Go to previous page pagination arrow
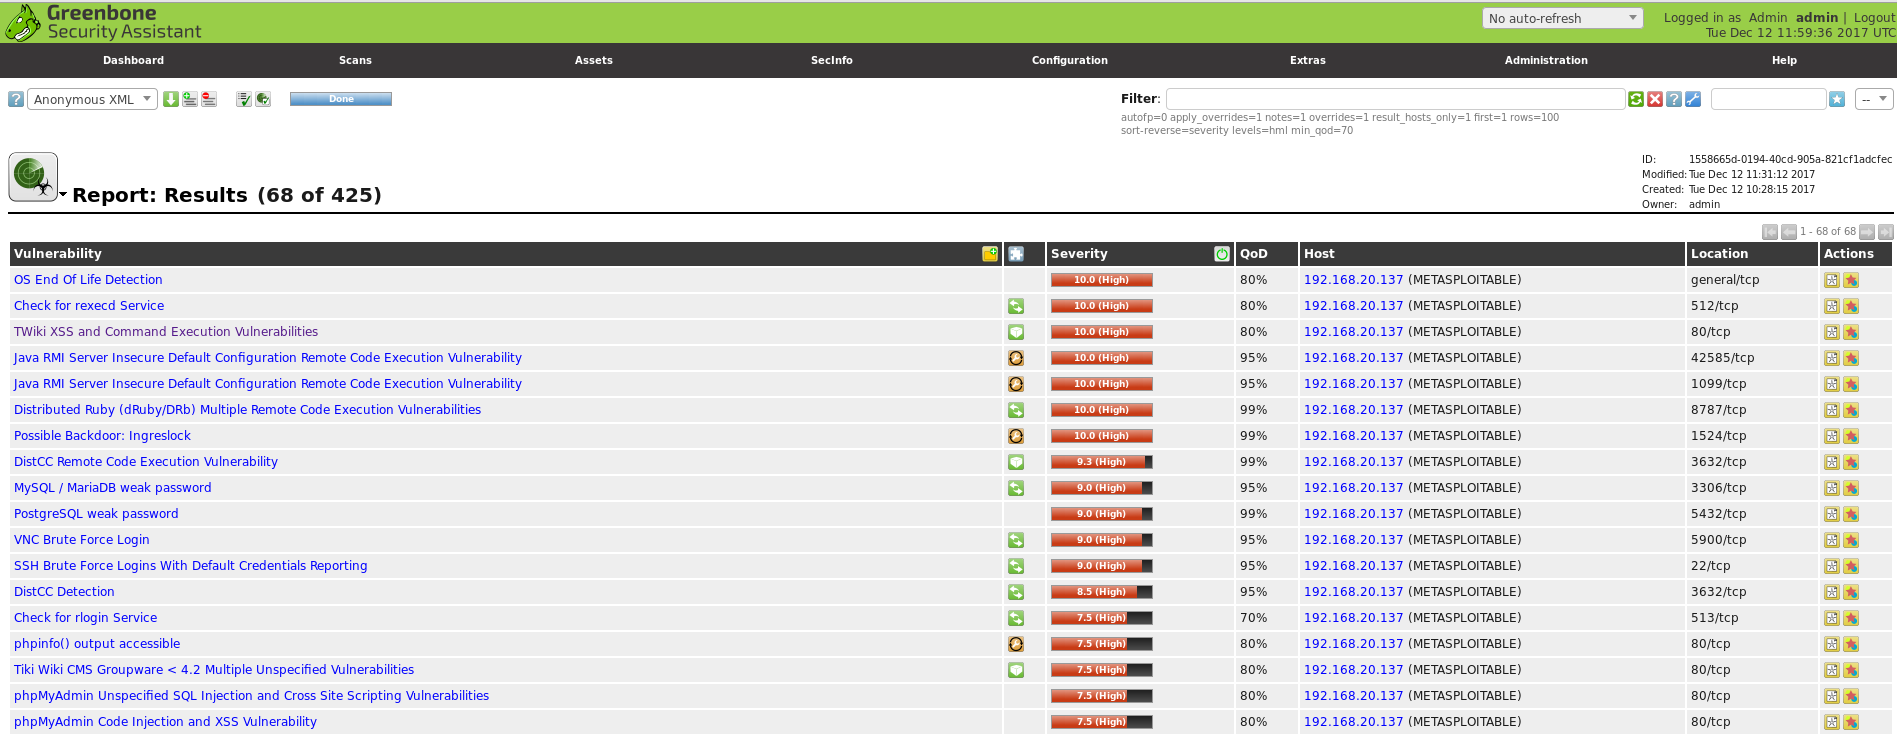This screenshot has height=736, width=1897. point(1788,231)
